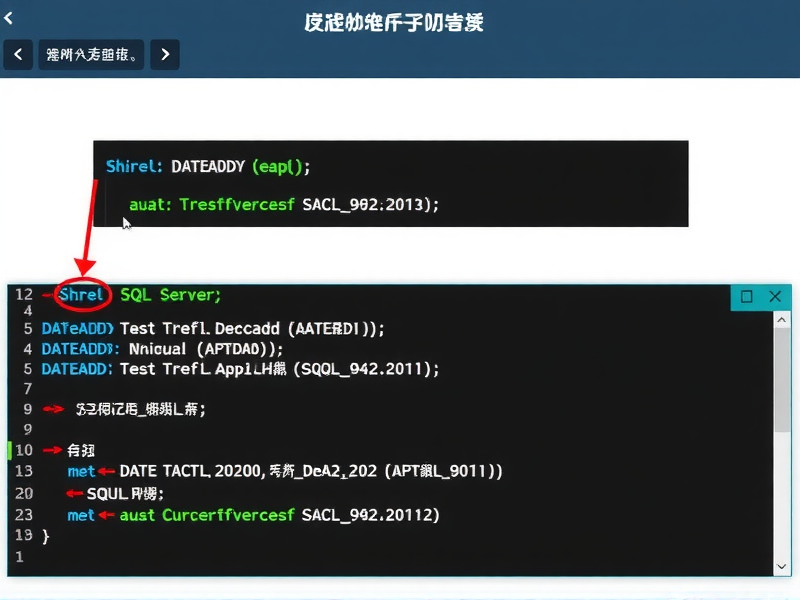Click the close X on the code window titlebar
The height and width of the screenshot is (600, 800).
pyautogui.click(x=775, y=297)
